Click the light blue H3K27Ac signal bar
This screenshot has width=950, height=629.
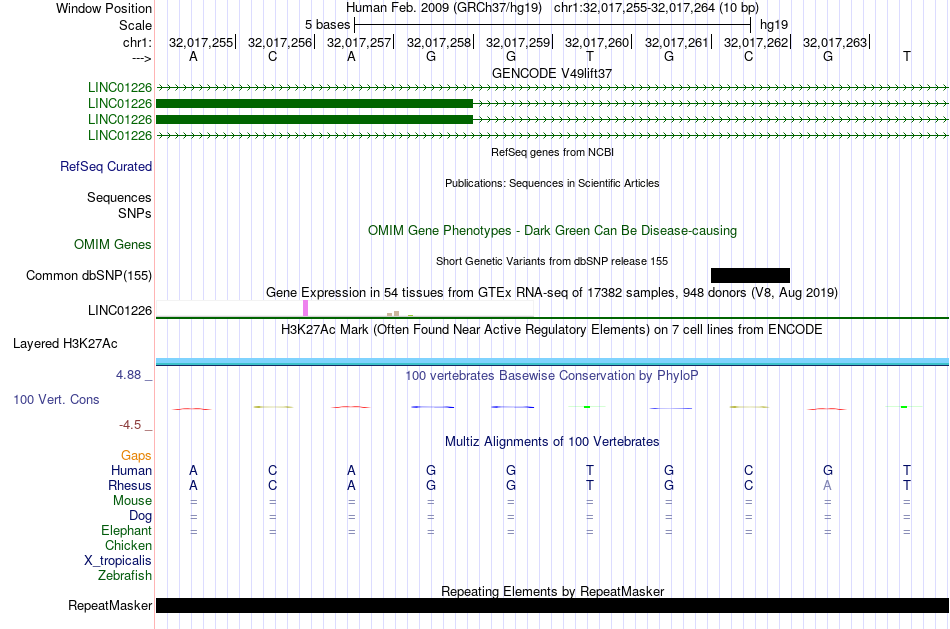552,362
